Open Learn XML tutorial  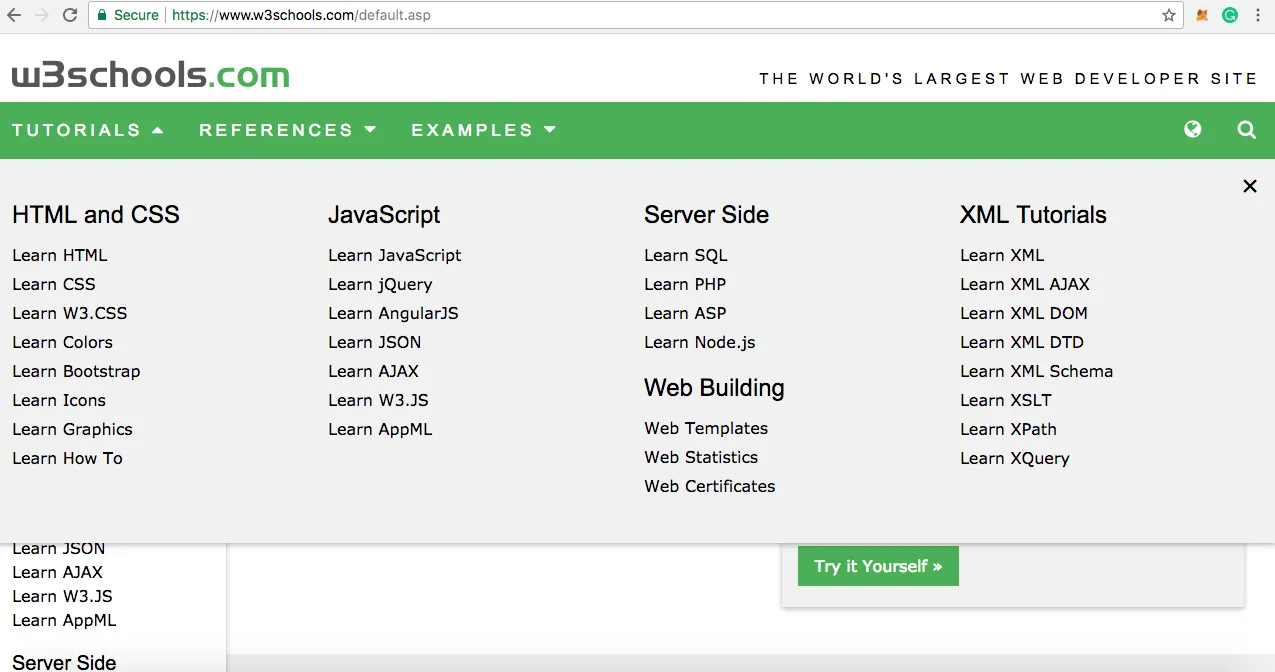point(1002,255)
